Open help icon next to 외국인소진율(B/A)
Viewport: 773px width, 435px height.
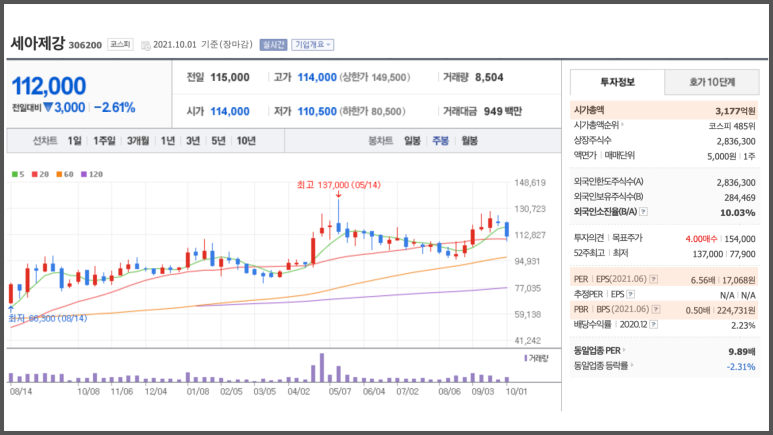643,212
